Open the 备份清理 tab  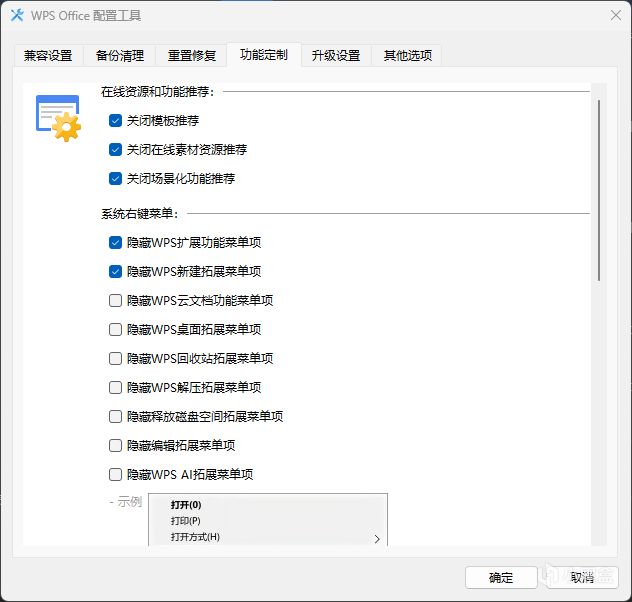coord(120,55)
